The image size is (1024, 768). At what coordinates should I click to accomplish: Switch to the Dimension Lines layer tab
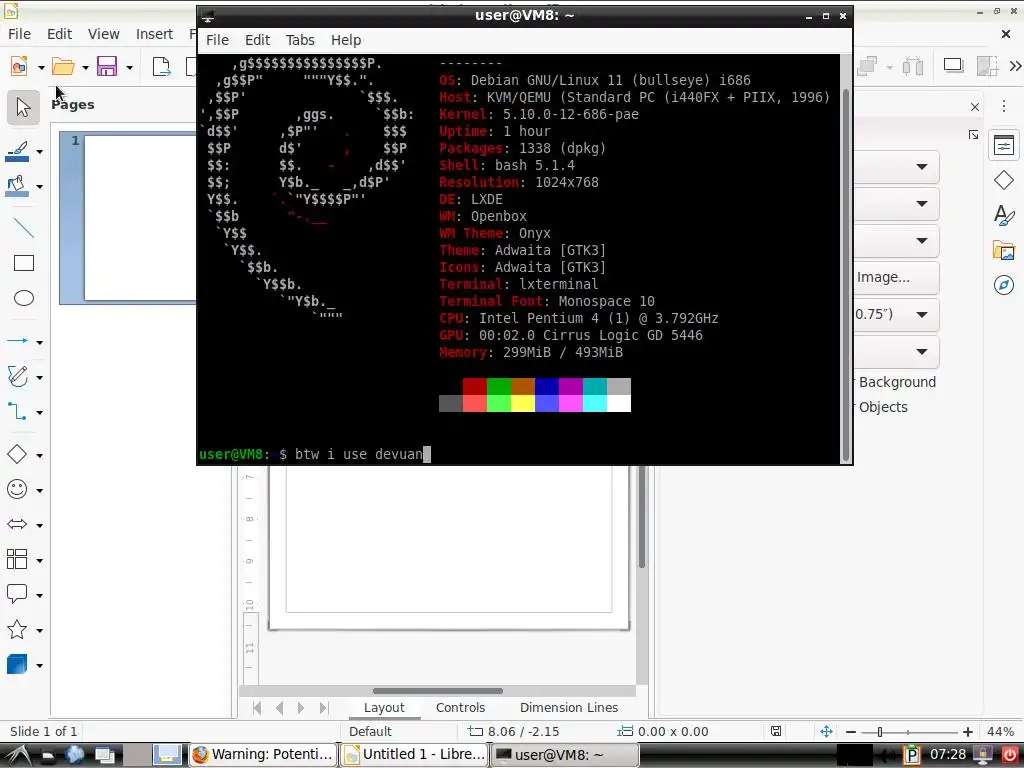click(x=568, y=707)
